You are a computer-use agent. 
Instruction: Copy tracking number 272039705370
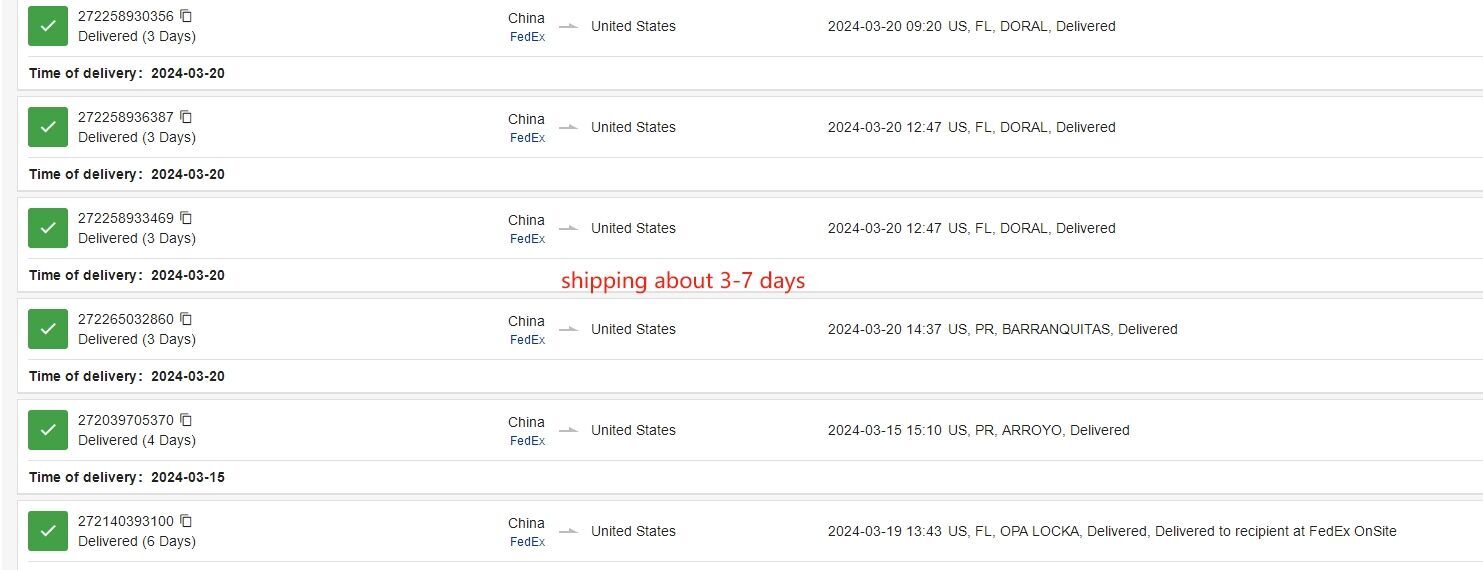(186, 420)
